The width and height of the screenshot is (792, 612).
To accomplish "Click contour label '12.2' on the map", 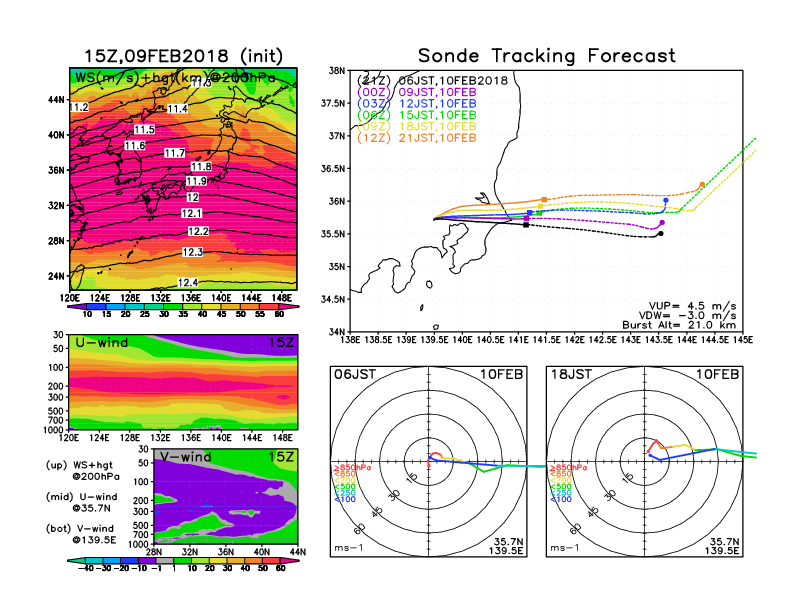I will coord(198,231).
